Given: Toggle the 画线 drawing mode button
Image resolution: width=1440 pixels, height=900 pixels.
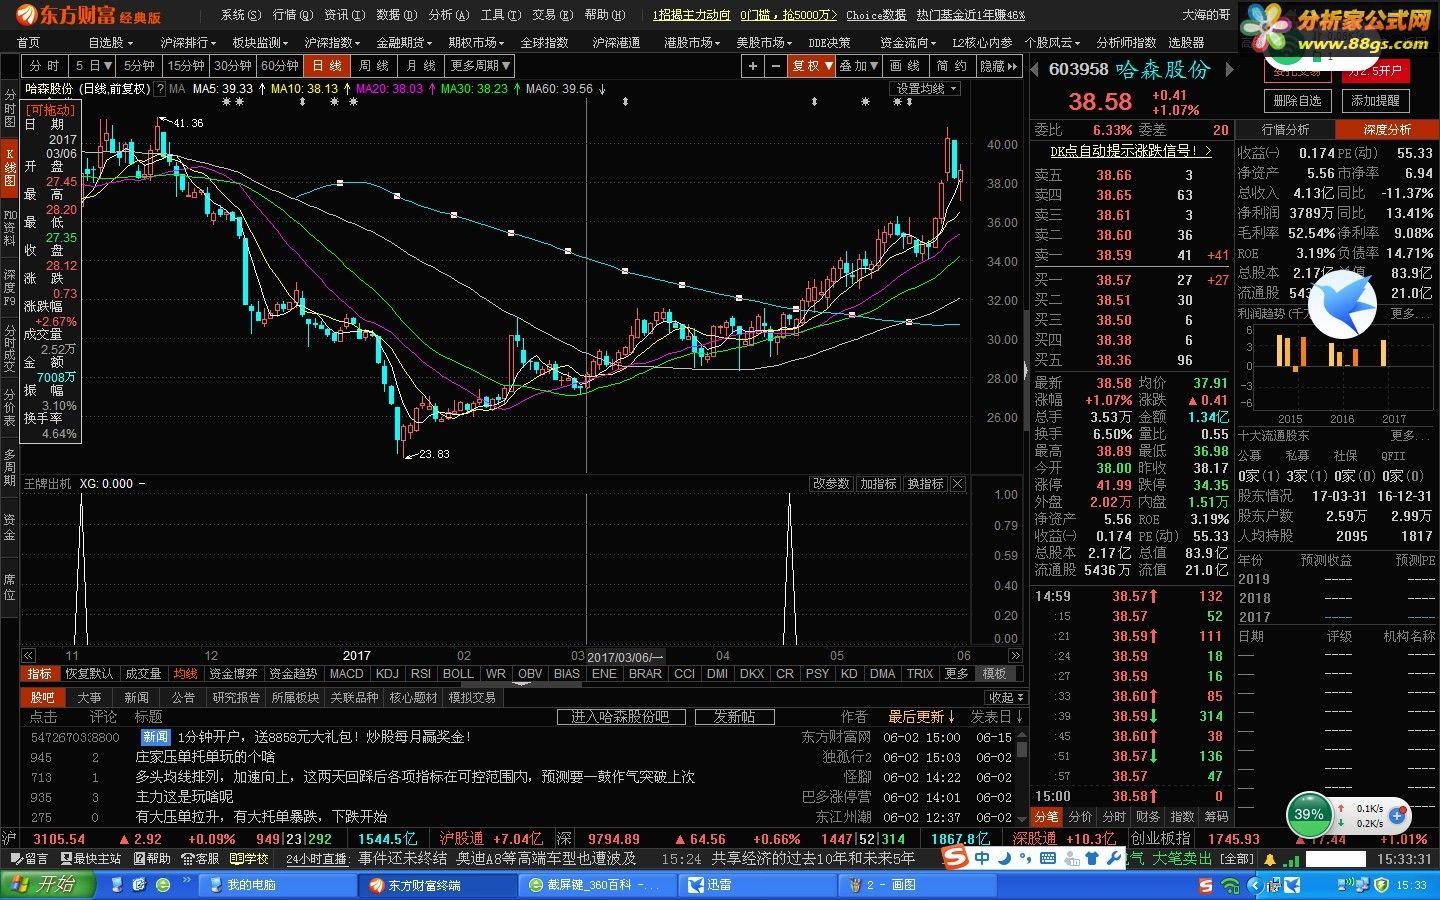Looking at the screenshot, I should (904, 66).
